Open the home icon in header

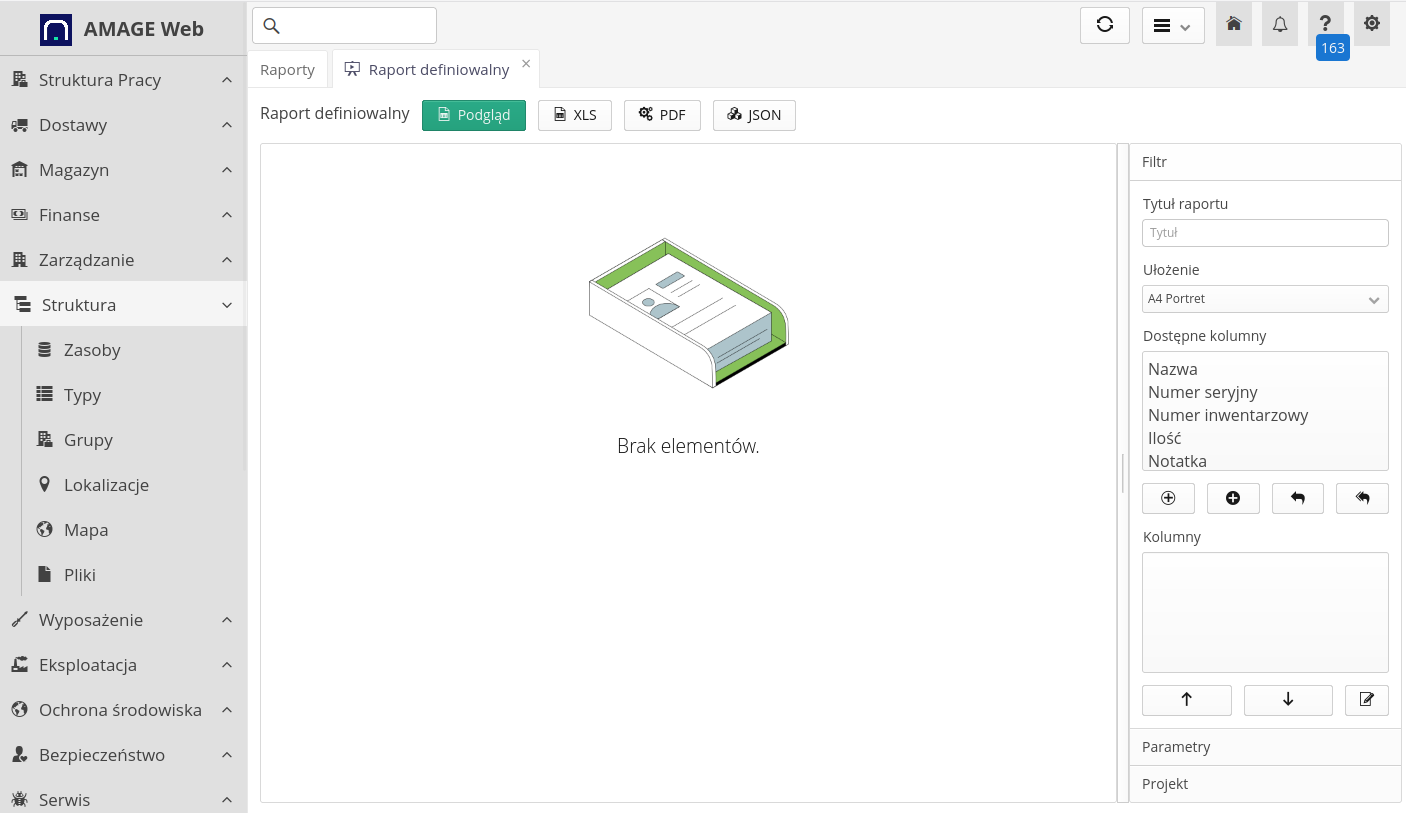click(x=1233, y=25)
